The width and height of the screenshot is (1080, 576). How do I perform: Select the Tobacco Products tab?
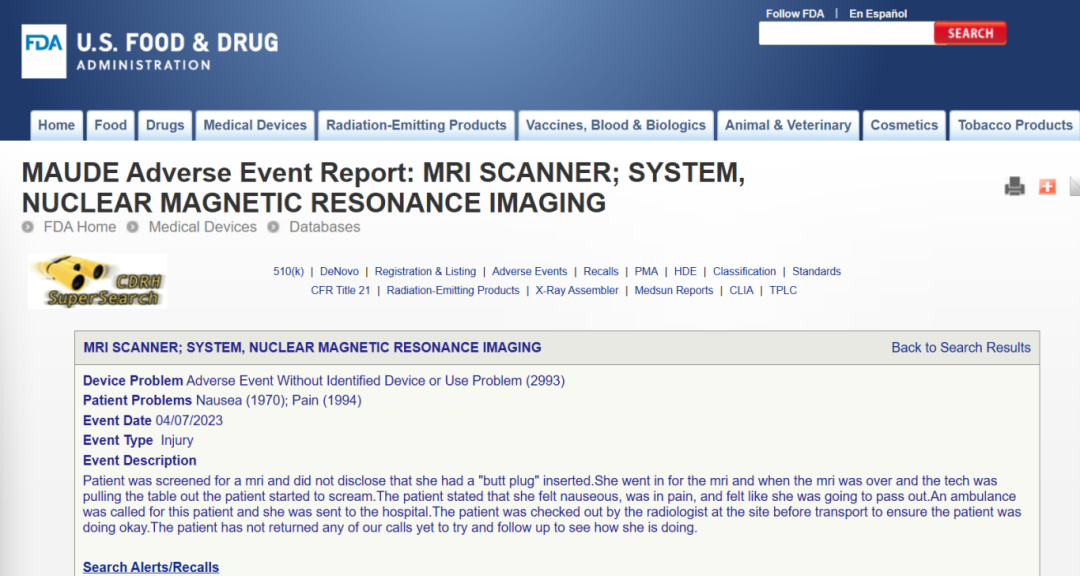click(x=1014, y=125)
